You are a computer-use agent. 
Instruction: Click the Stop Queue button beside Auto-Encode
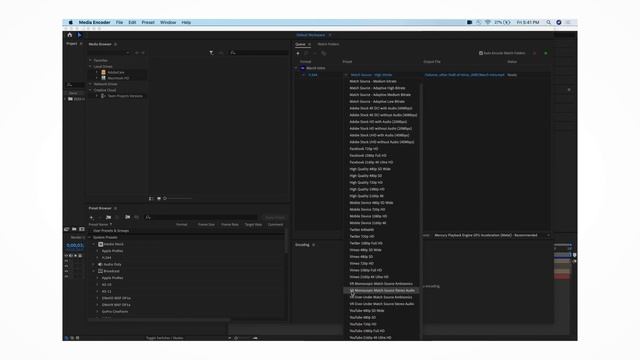(x=534, y=53)
